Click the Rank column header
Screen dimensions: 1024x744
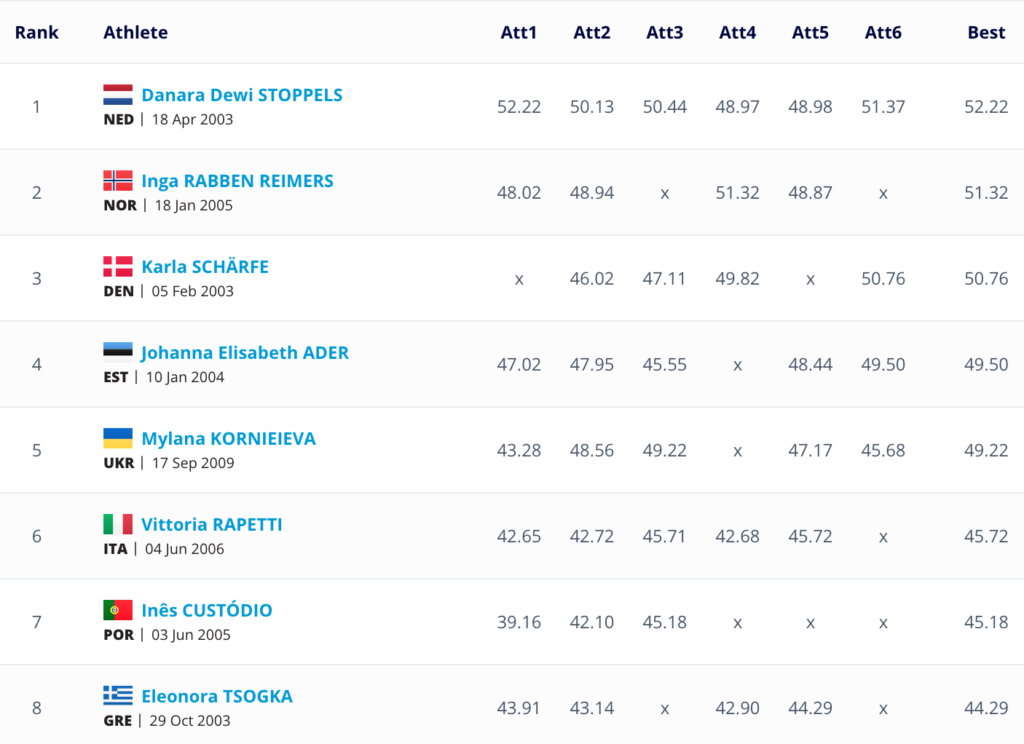pyautogui.click(x=37, y=32)
